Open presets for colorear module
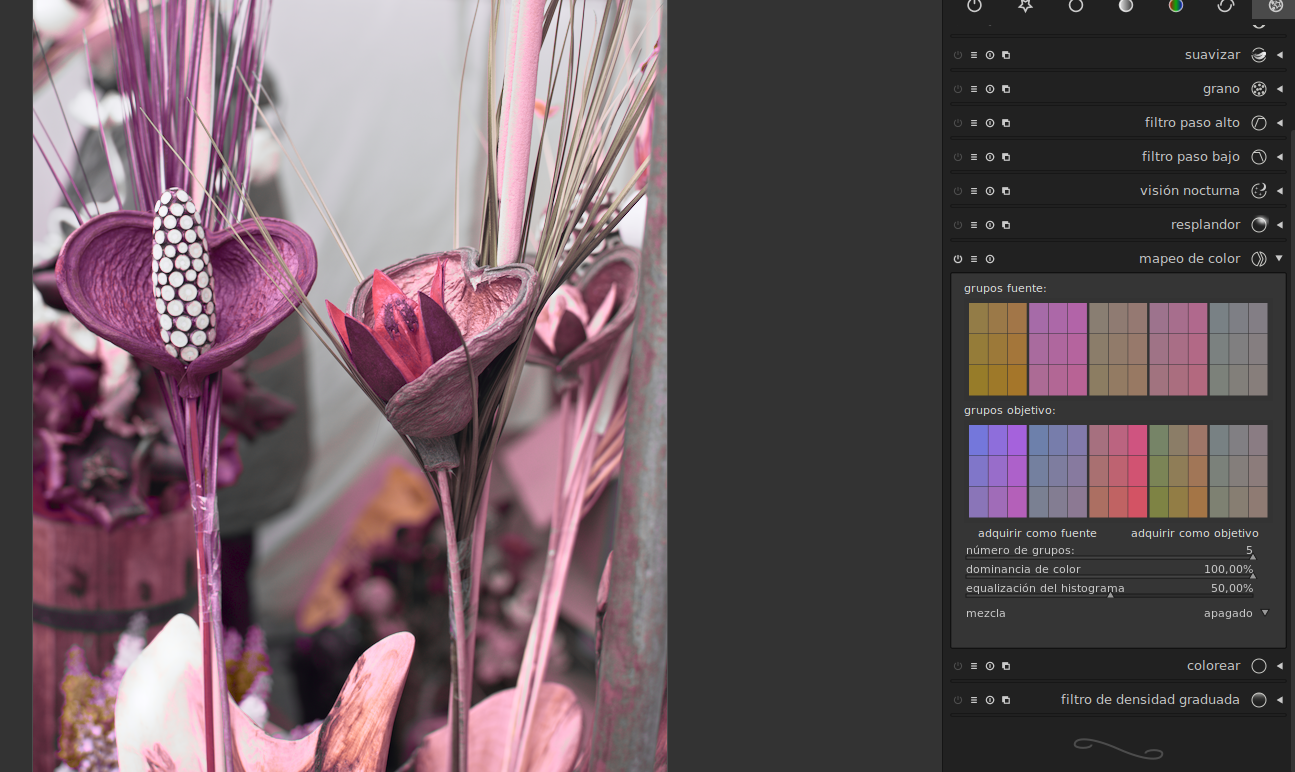 point(974,666)
